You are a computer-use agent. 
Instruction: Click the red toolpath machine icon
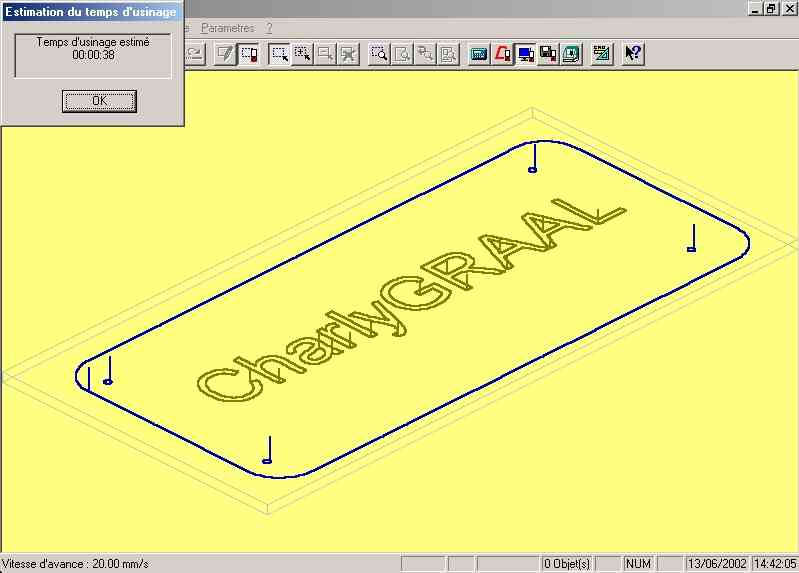(x=502, y=54)
